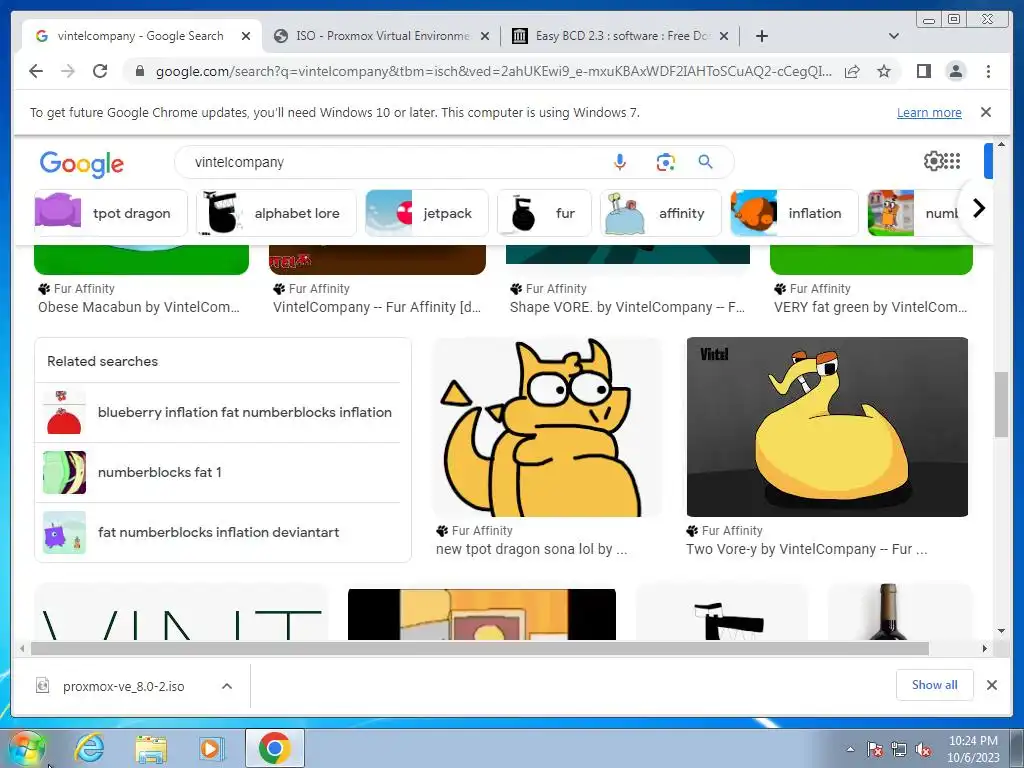Go to Google logo homepage
This screenshot has width=1024, height=768.
click(82, 163)
